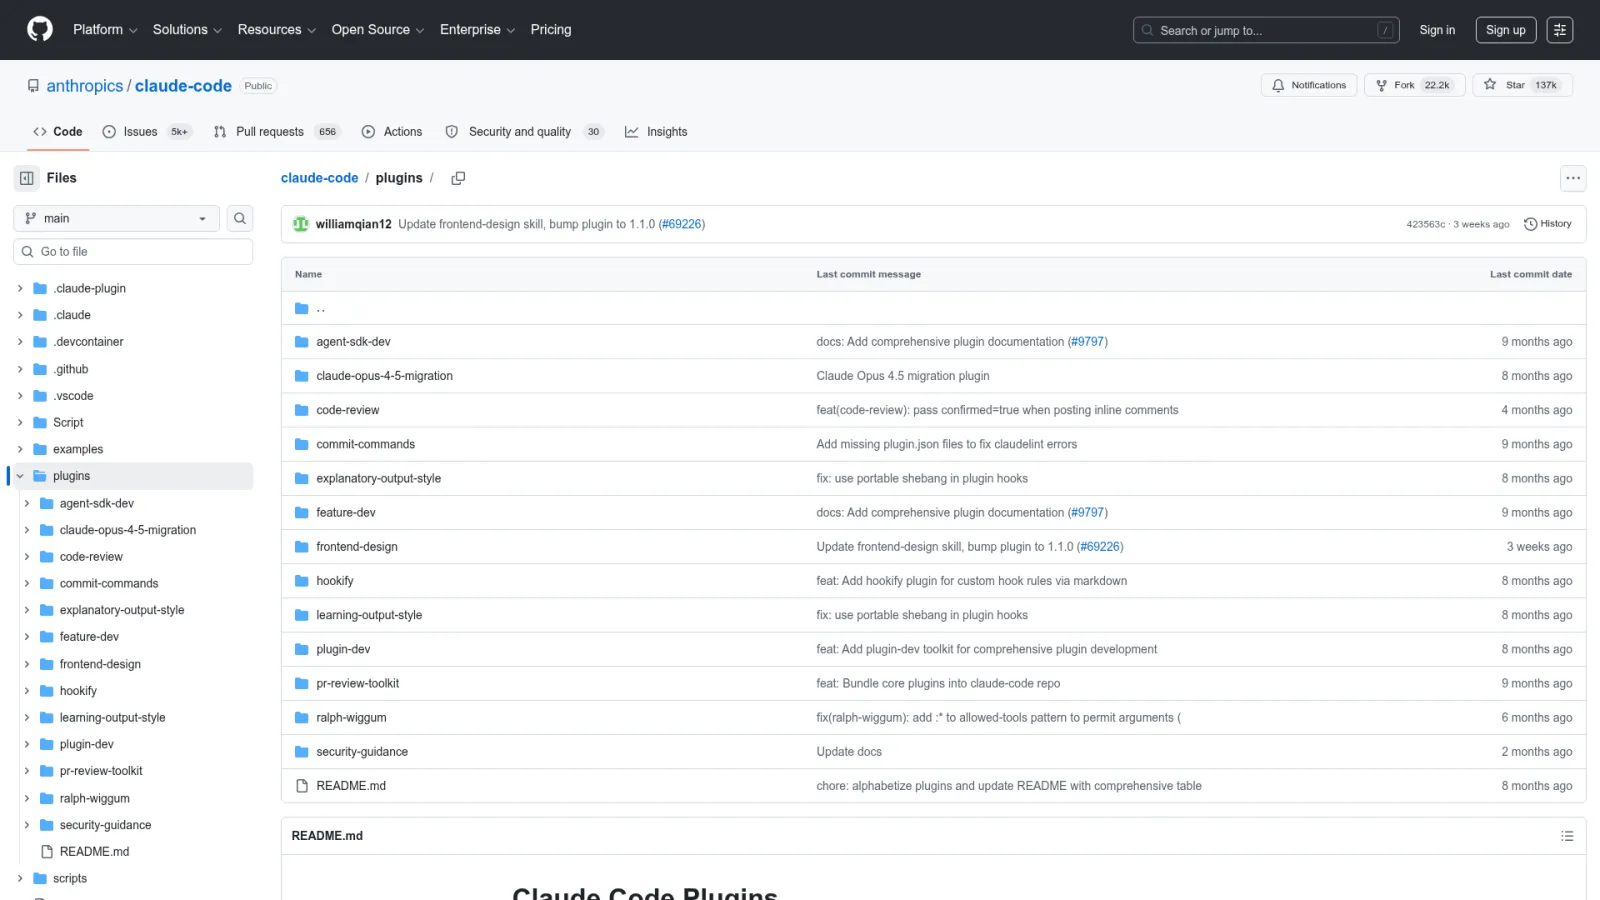Open the more options ellipsis menu
This screenshot has width=1600, height=900.
(1573, 178)
